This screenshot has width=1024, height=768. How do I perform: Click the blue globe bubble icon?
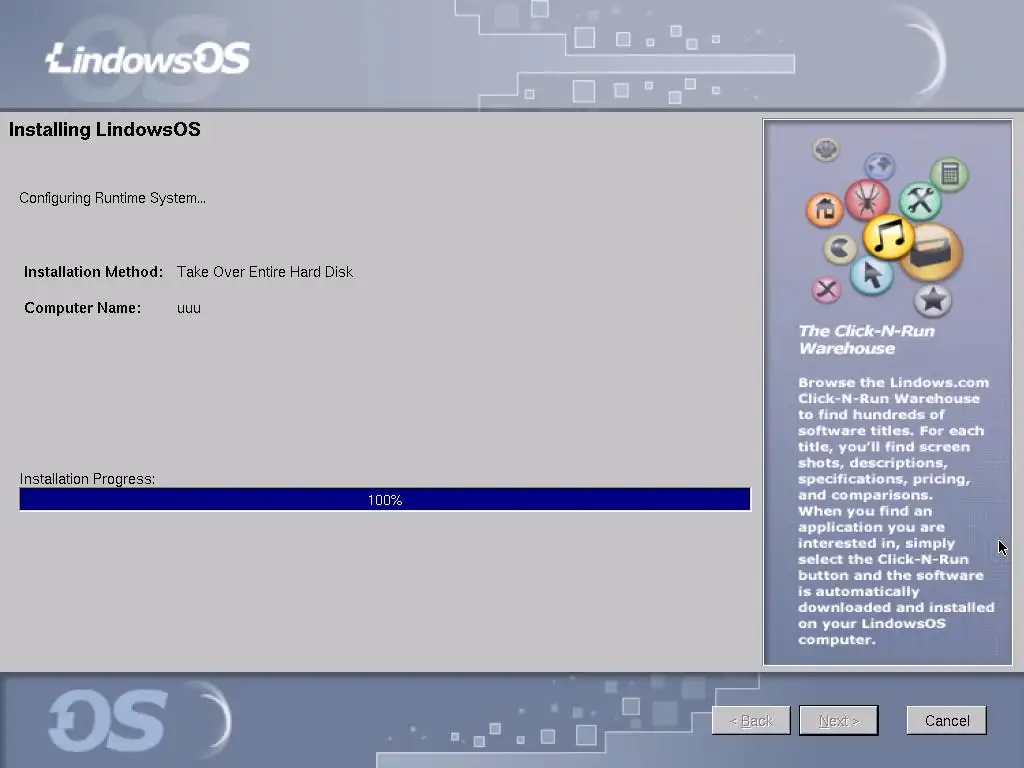click(880, 166)
